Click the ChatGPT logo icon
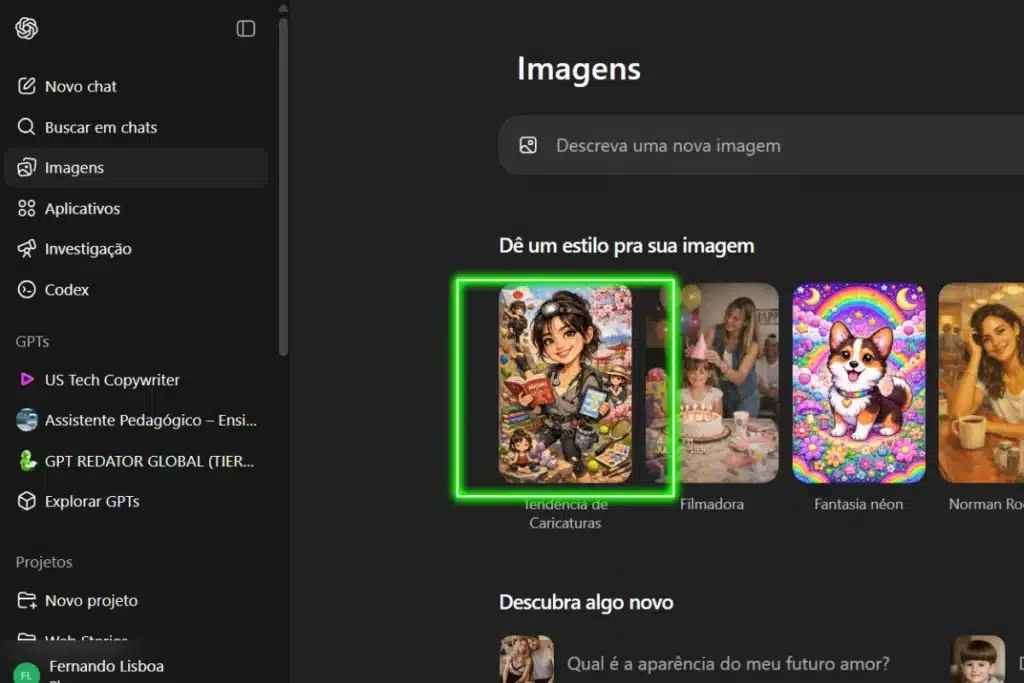This screenshot has width=1024, height=683. (27, 28)
